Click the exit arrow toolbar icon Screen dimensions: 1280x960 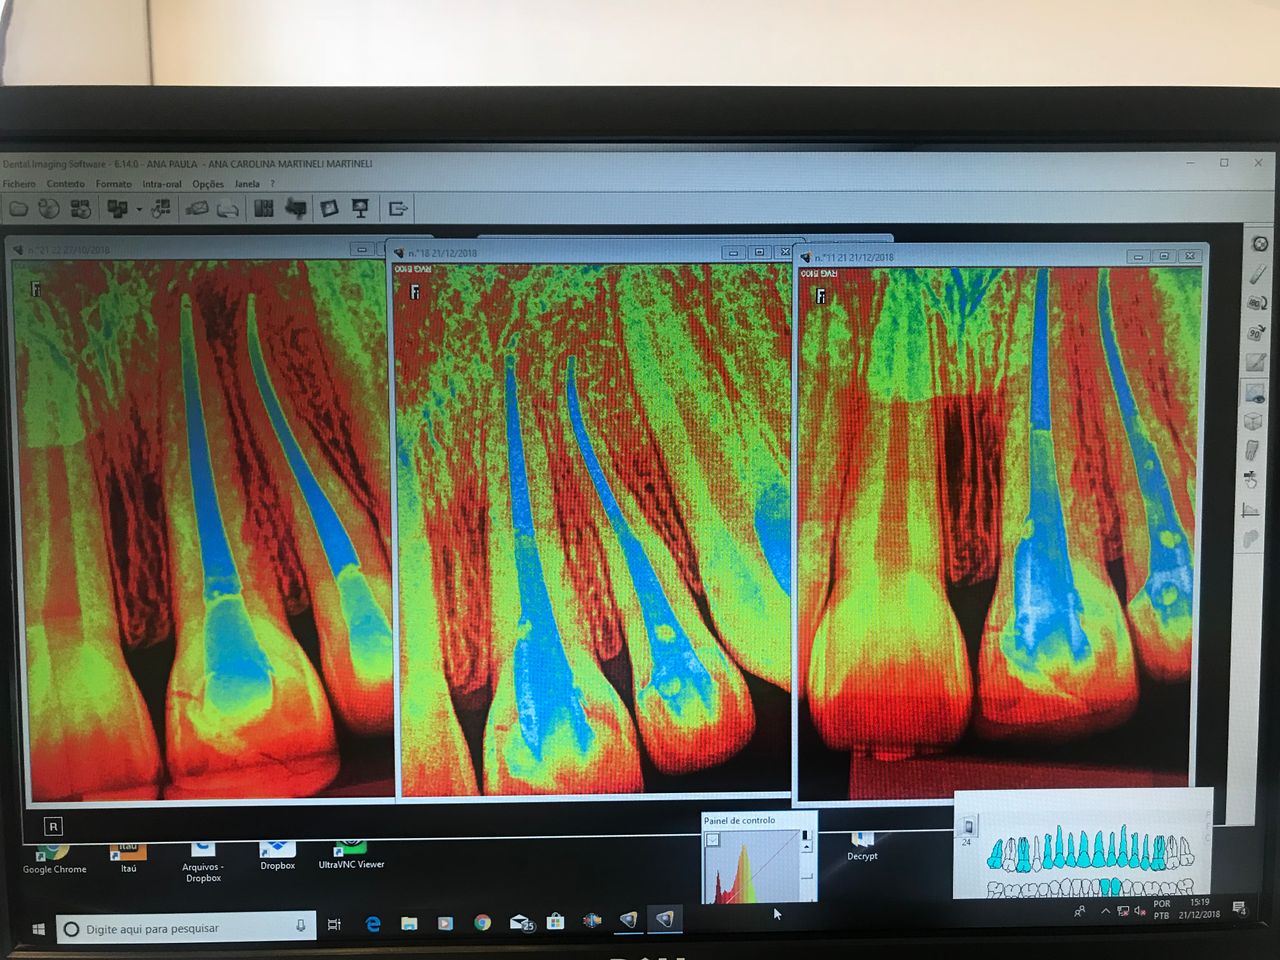(x=398, y=209)
